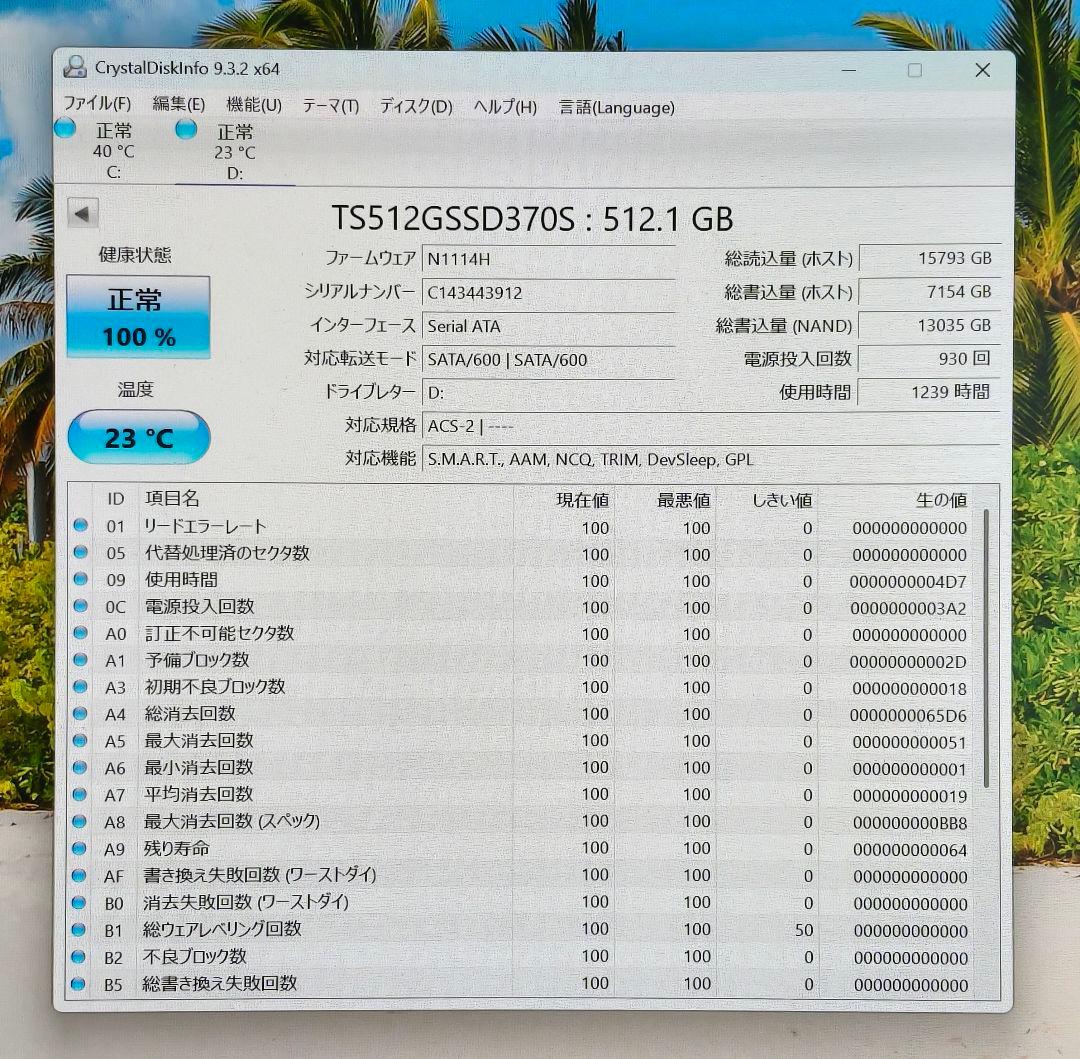Image resolution: width=1080 pixels, height=1059 pixels.
Task: Click the CrystalDiskInfo app icon in title bar
Action: 74,67
